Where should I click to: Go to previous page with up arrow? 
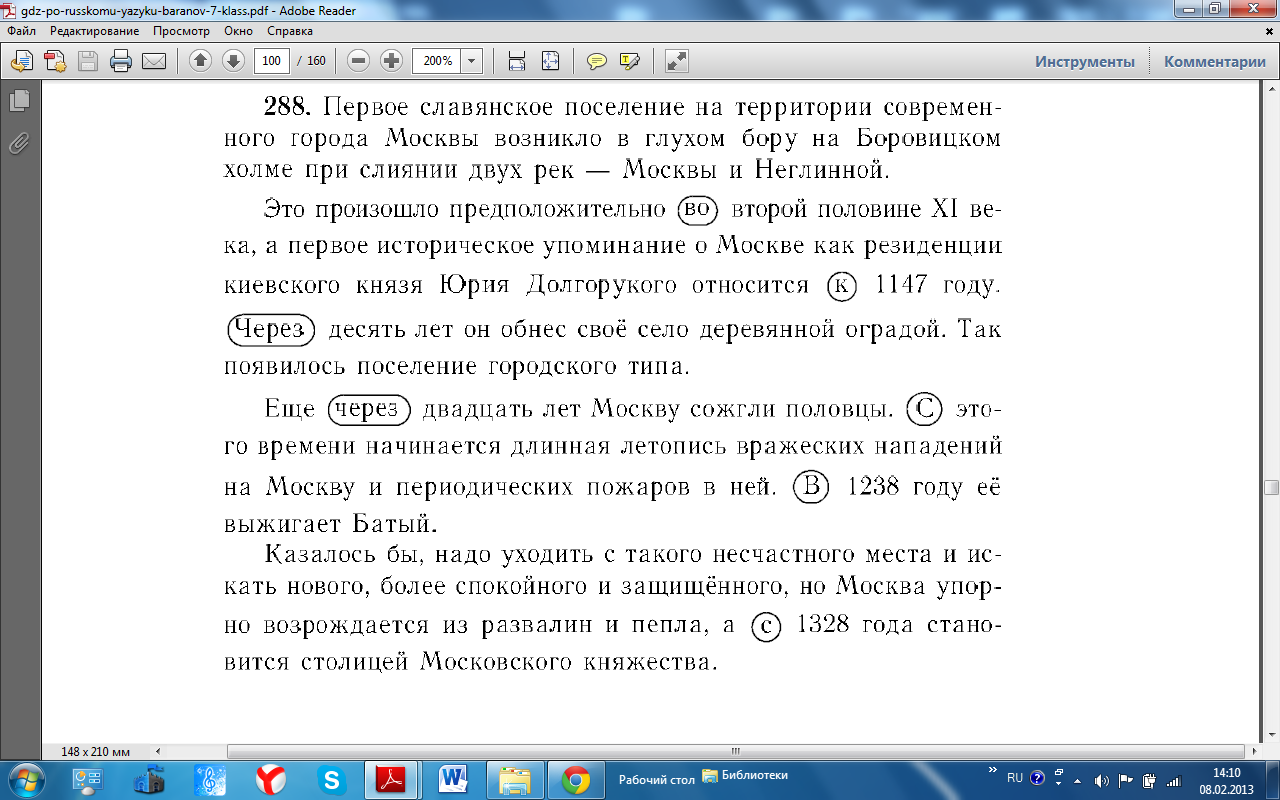point(200,61)
